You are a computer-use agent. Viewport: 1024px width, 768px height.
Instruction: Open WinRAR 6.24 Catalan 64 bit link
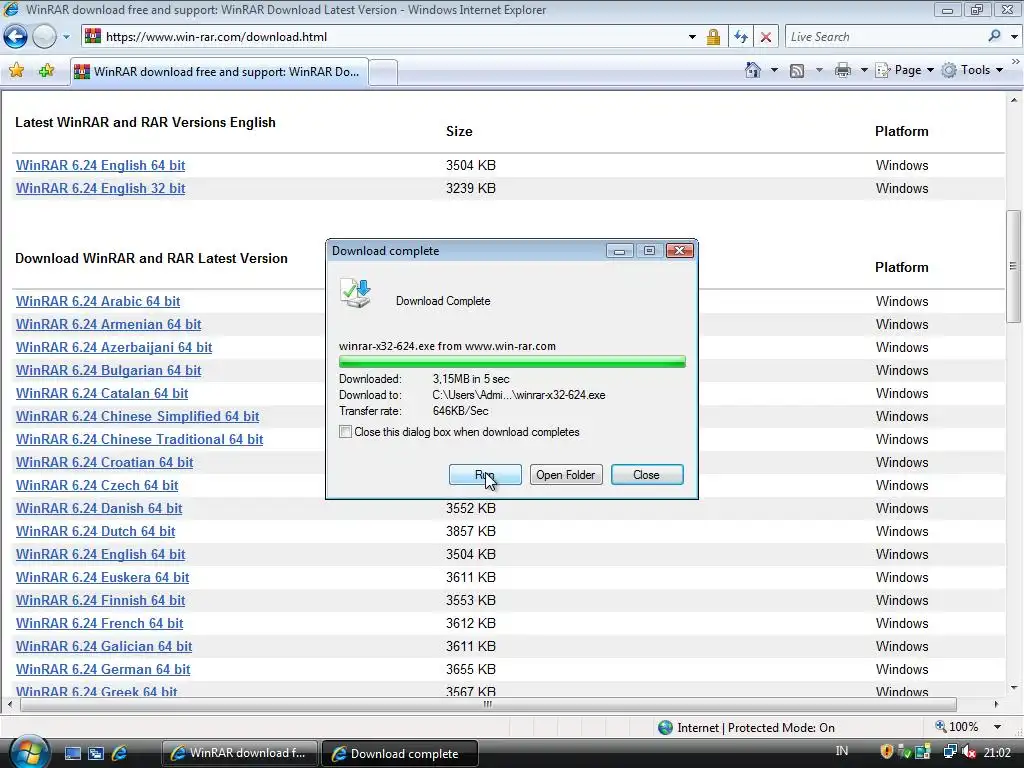coord(102,393)
